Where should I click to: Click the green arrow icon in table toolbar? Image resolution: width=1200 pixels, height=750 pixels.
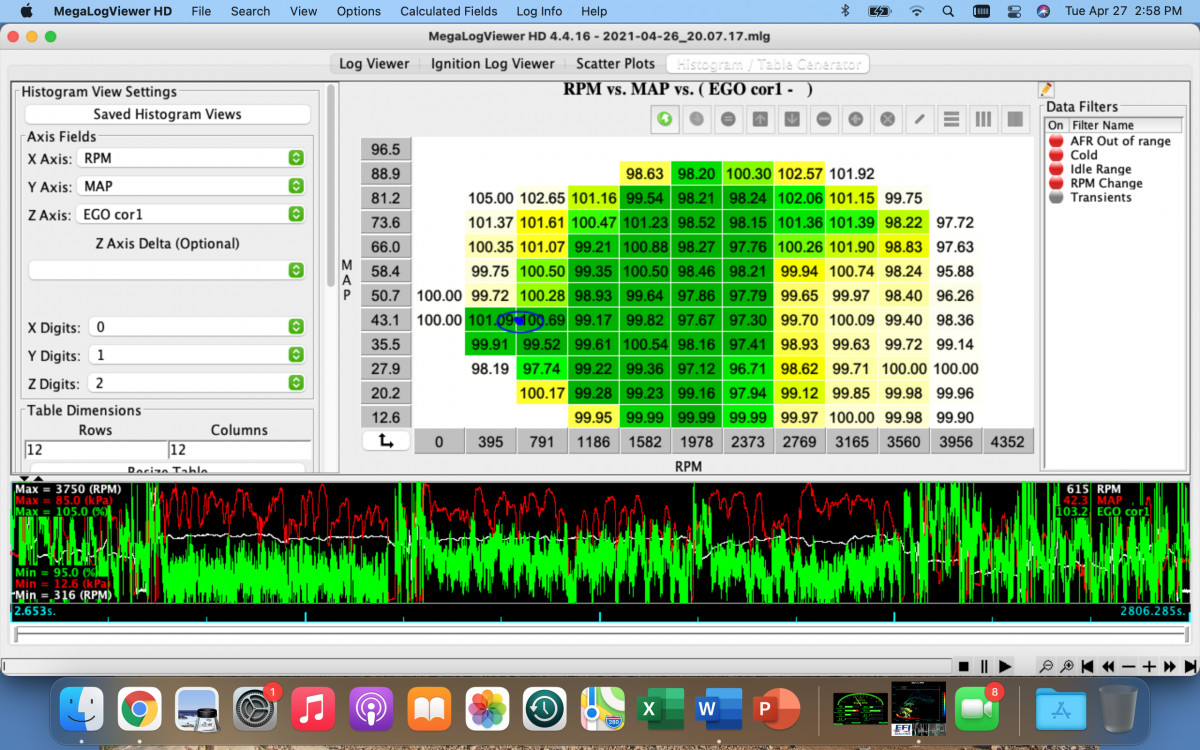pos(664,119)
